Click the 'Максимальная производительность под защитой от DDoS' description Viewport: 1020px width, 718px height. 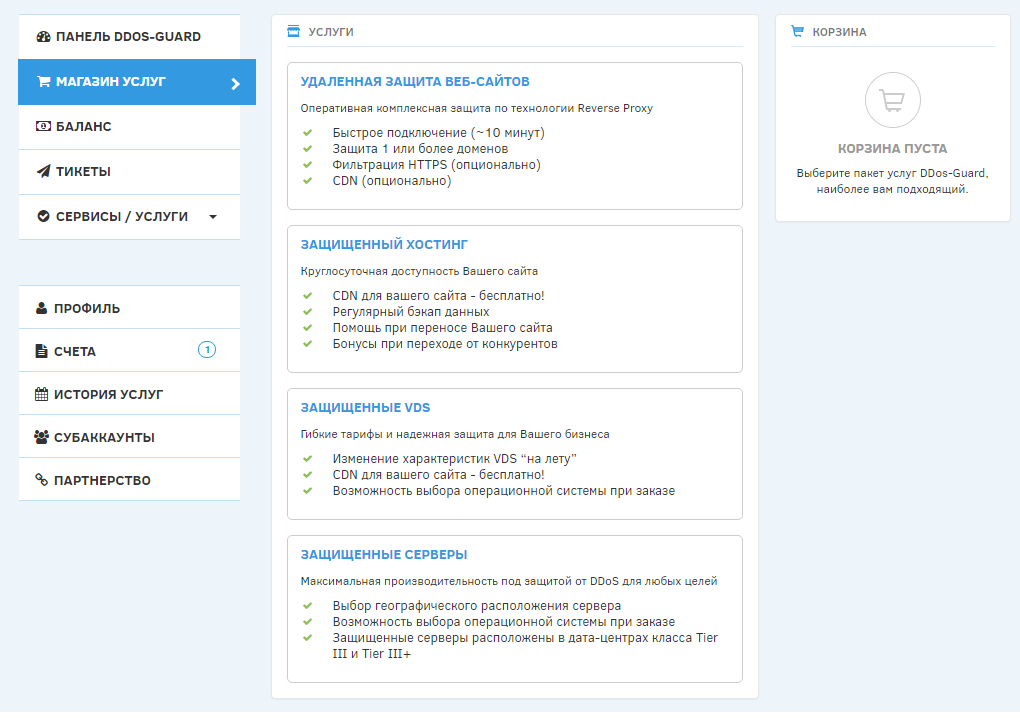click(x=509, y=581)
